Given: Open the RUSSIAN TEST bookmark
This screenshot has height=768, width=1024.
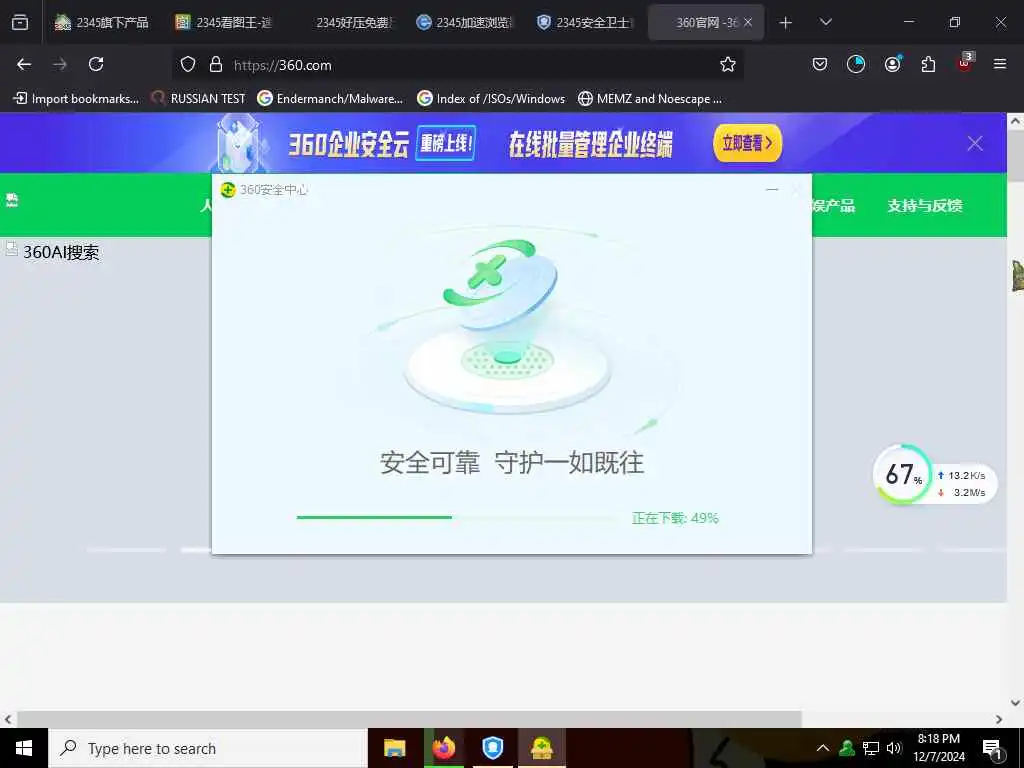Looking at the screenshot, I should (x=199, y=99).
